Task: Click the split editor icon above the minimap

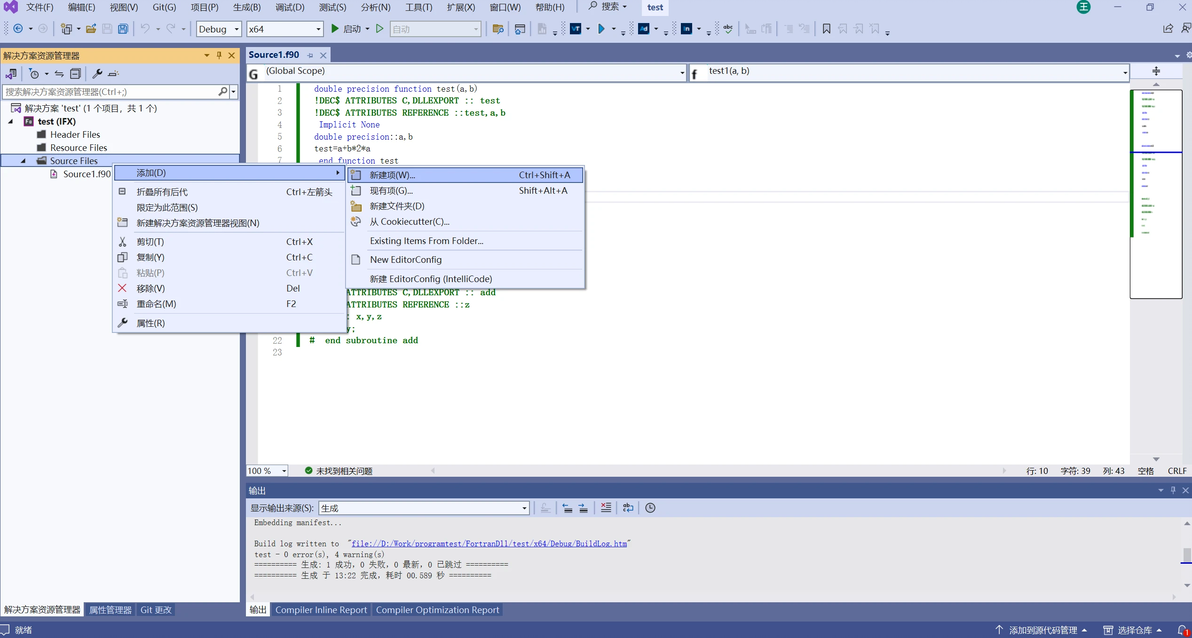Action: (1156, 71)
